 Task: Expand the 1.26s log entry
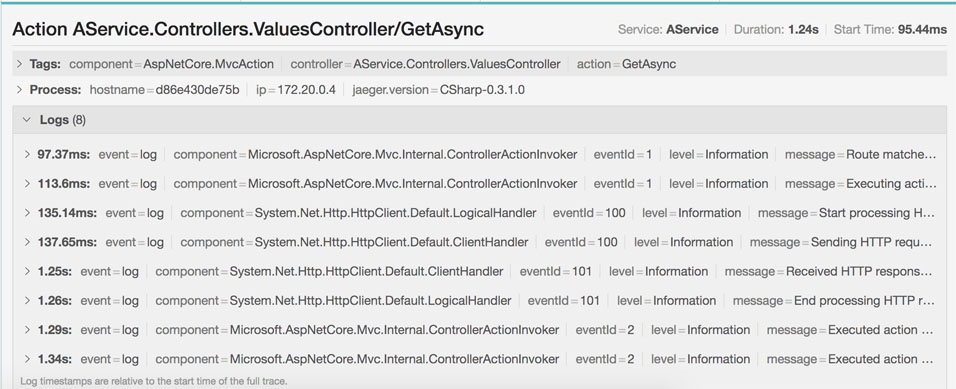(27, 301)
